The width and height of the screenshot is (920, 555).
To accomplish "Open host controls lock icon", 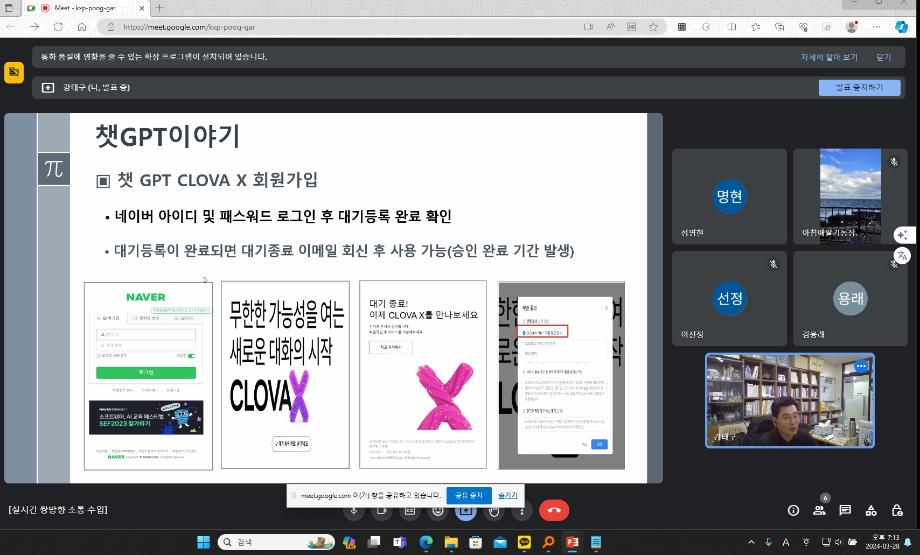I will (897, 510).
